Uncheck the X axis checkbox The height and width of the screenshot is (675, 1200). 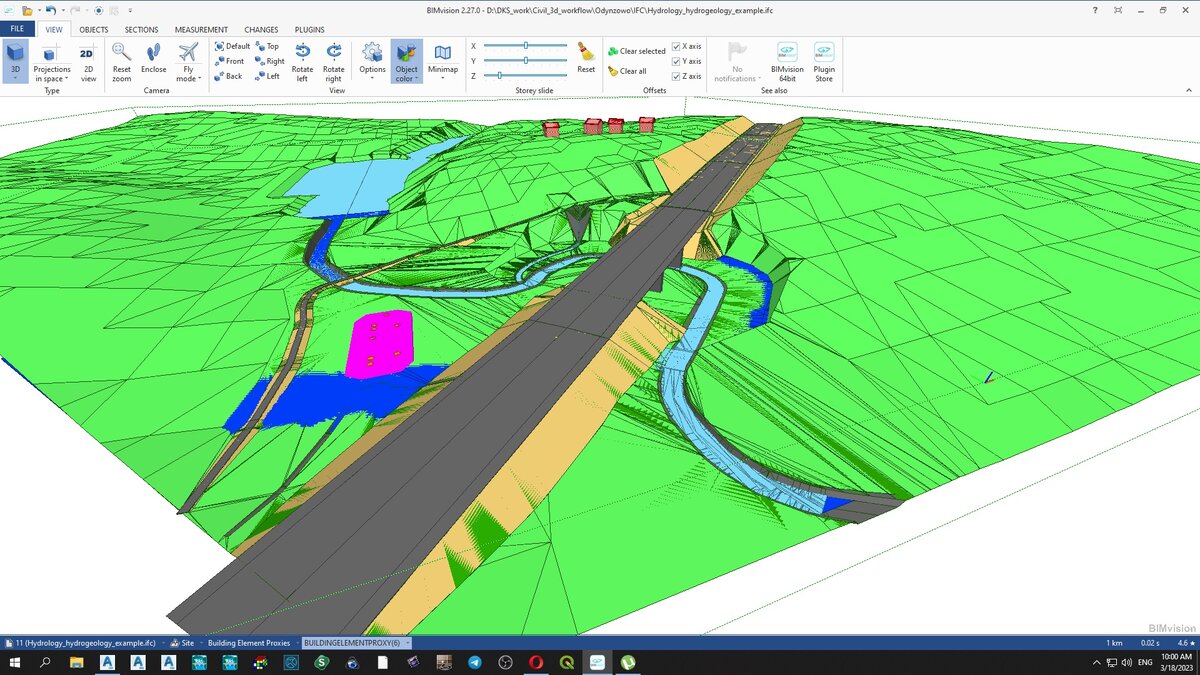click(x=677, y=46)
